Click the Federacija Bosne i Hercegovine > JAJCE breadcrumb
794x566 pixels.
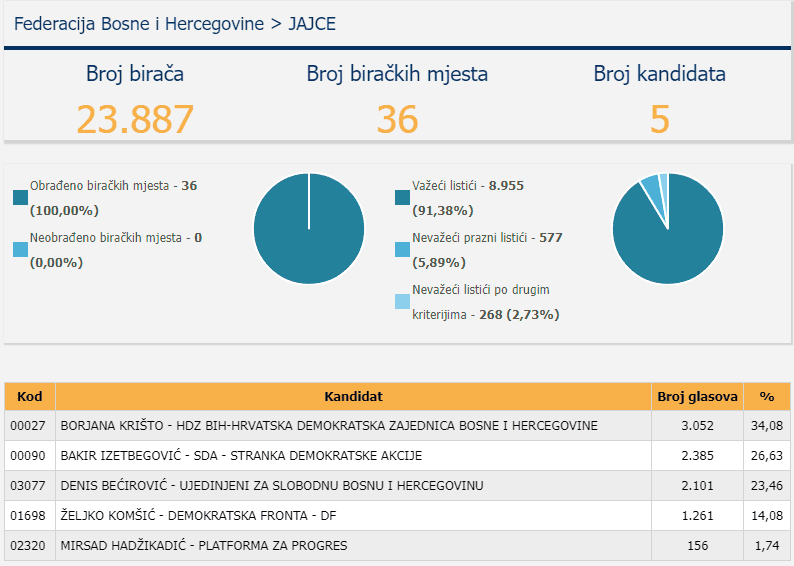[x=175, y=23]
